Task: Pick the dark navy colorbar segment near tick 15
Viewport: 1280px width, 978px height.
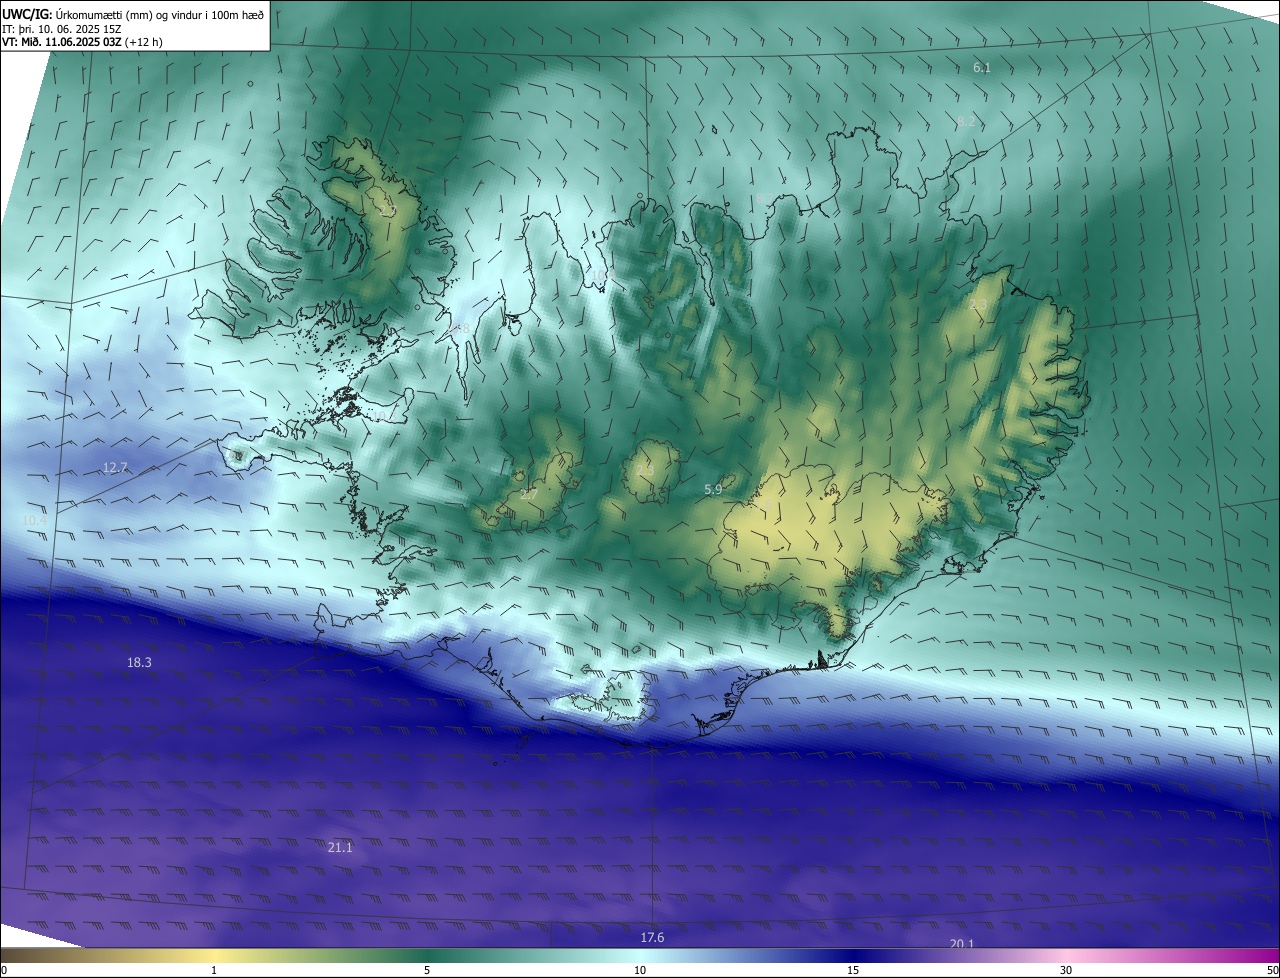Action: (853, 956)
